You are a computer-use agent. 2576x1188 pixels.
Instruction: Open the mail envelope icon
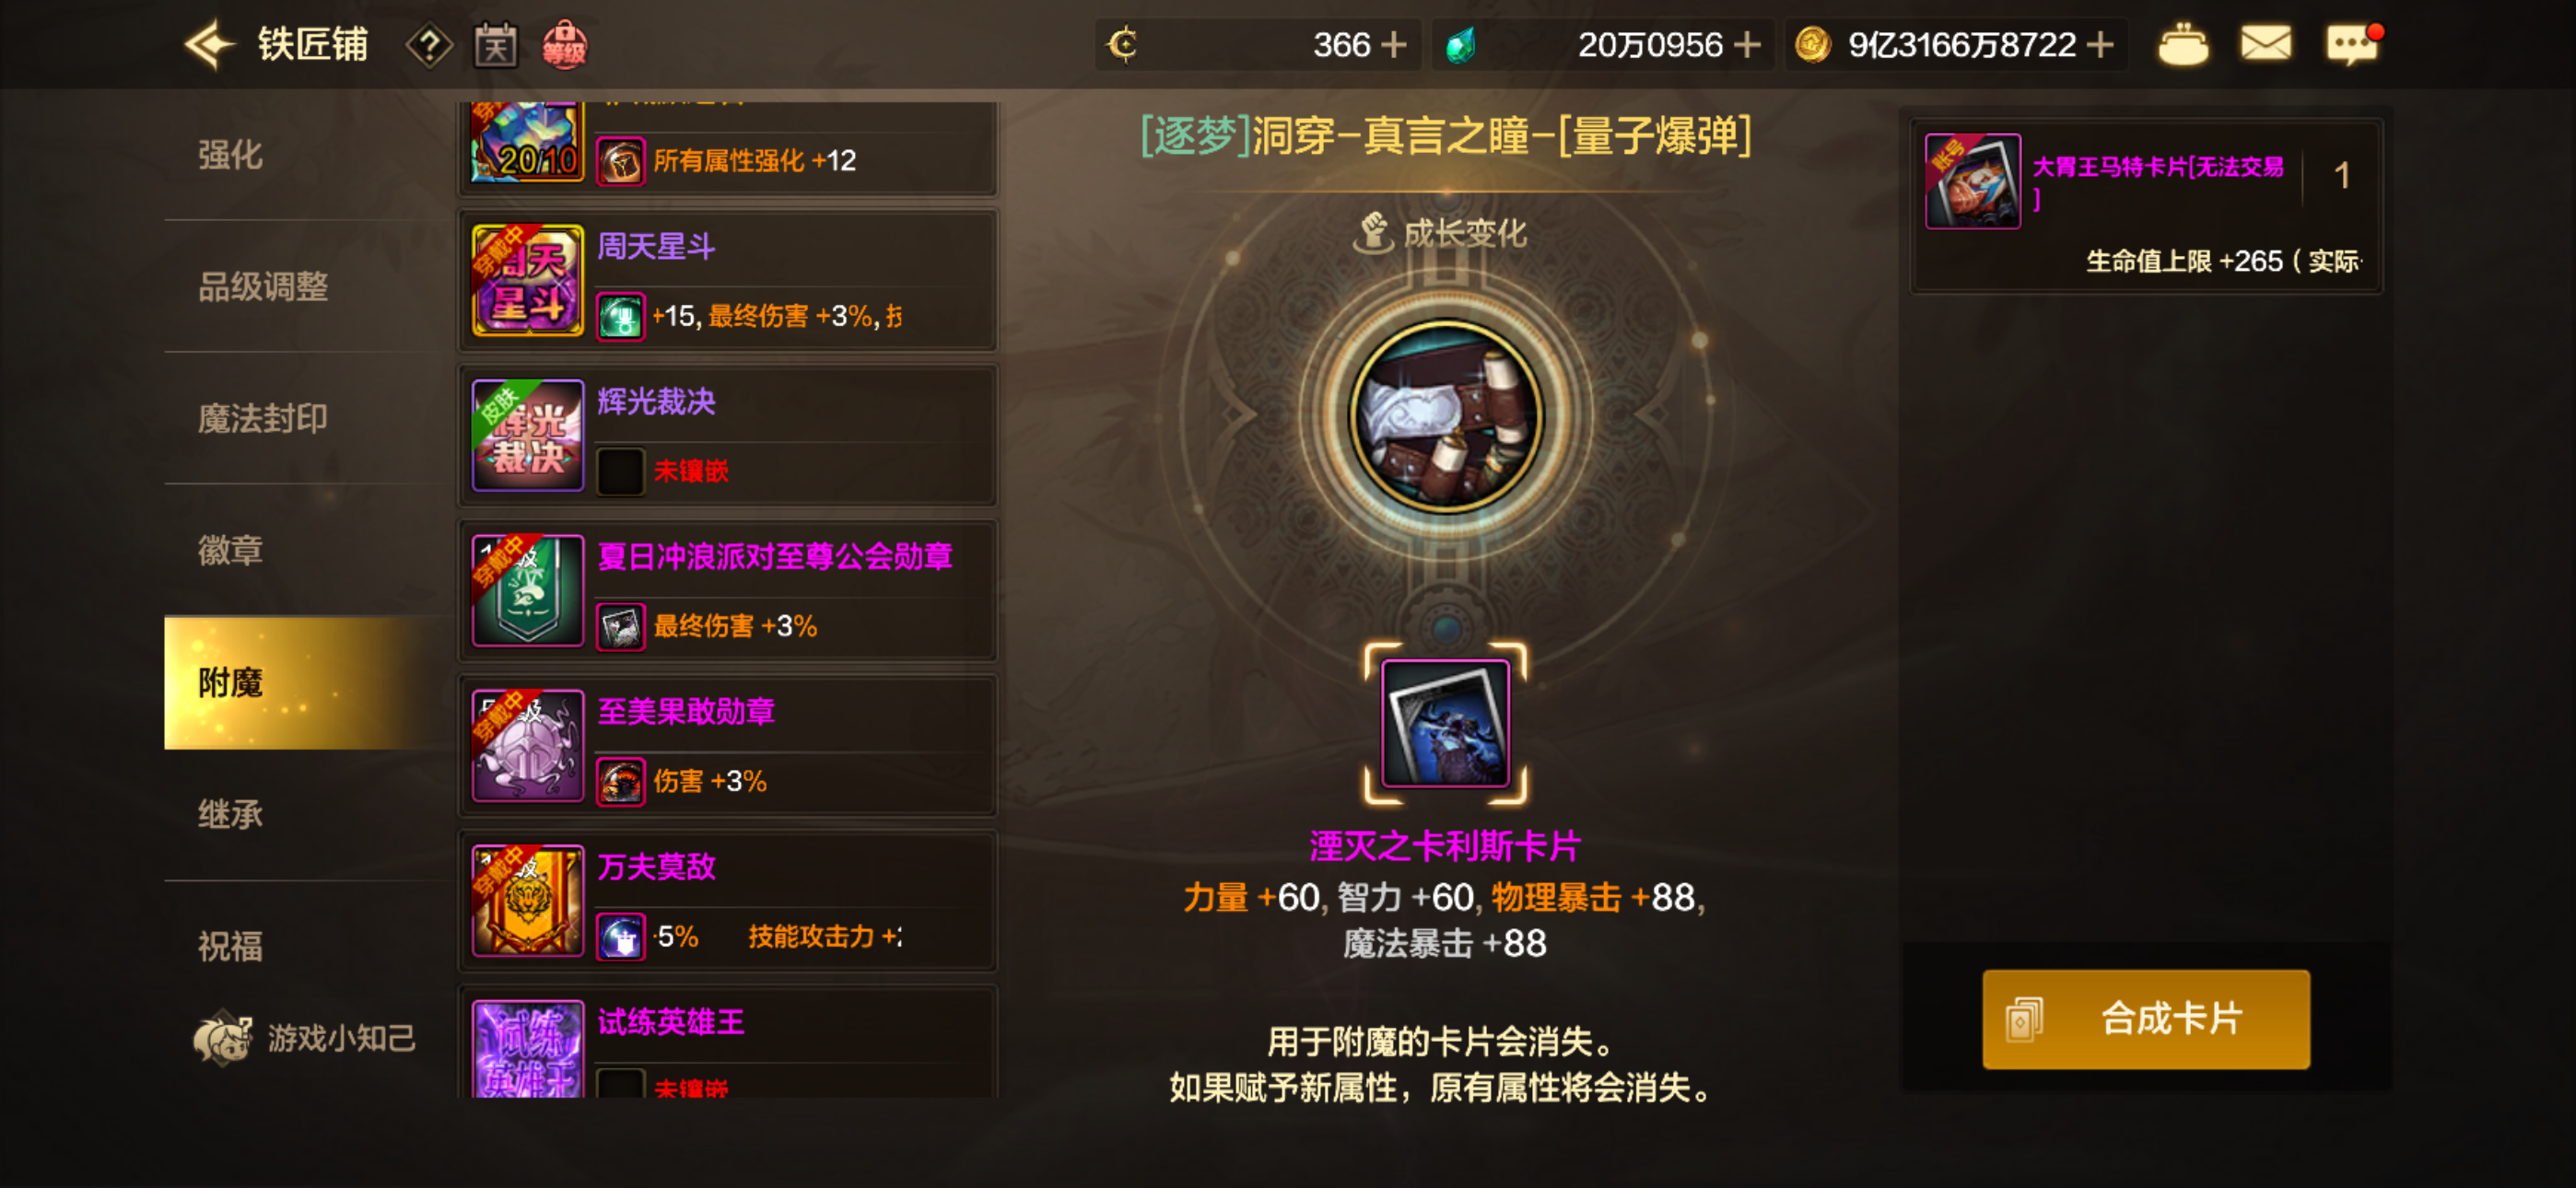pyautogui.click(x=2266, y=44)
